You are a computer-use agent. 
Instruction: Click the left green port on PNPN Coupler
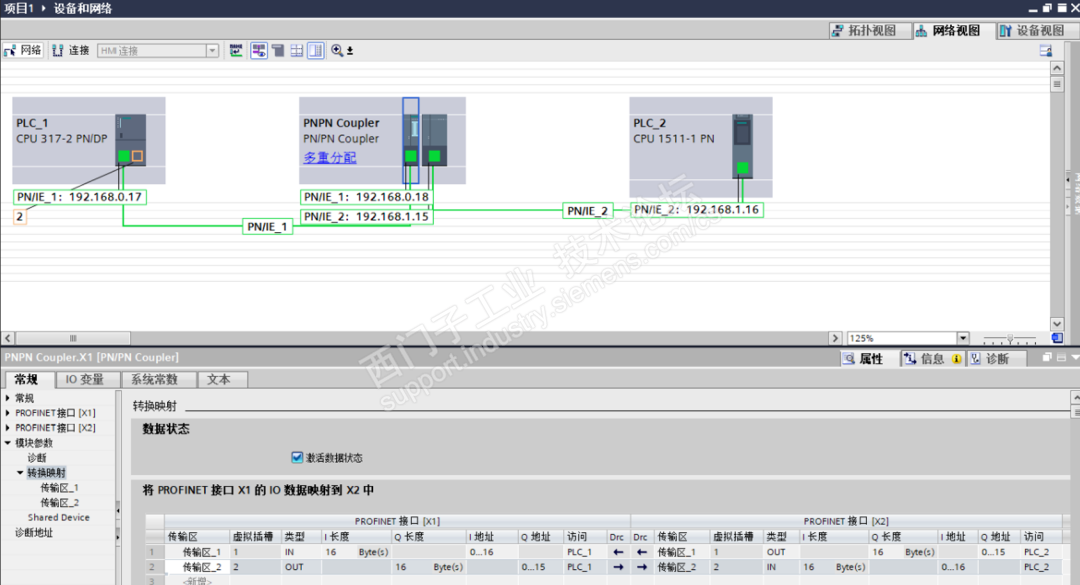pos(411,156)
